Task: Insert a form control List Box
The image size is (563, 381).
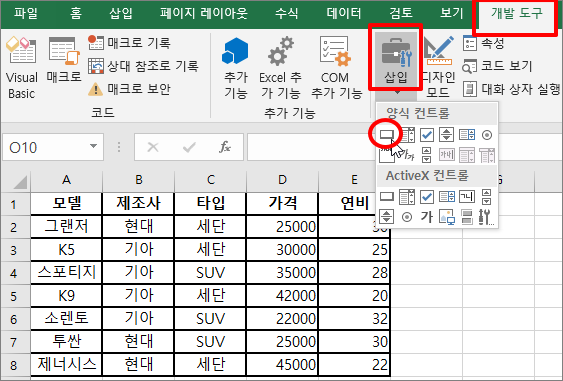Action: point(467,135)
